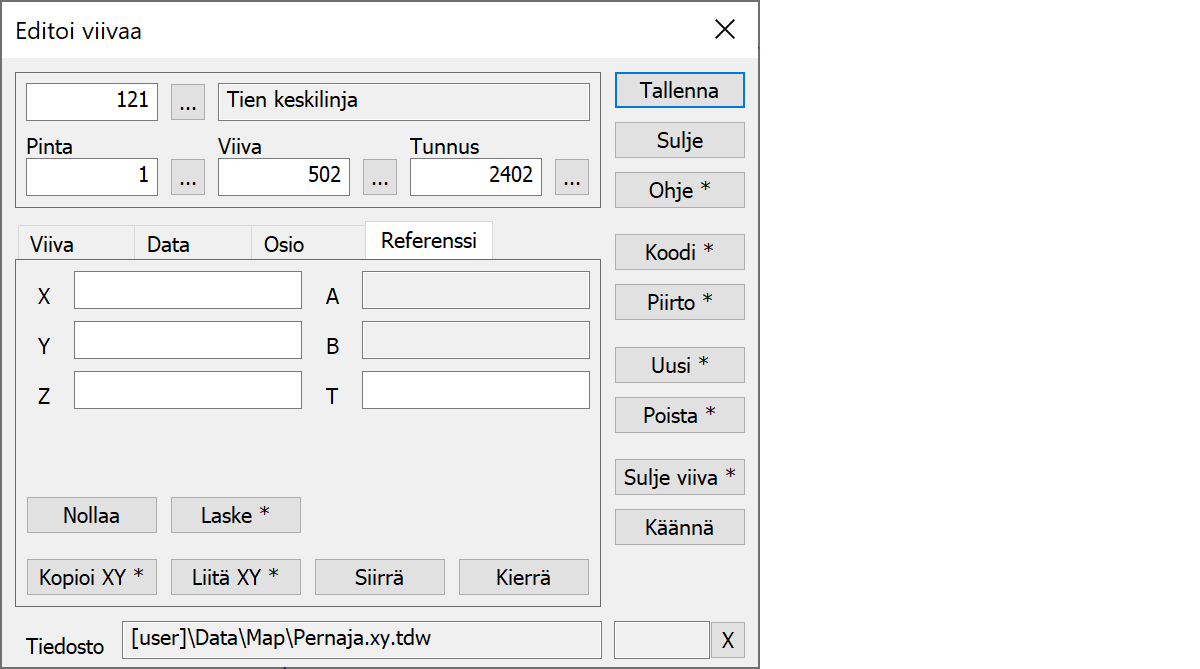Click the Sulje viiva button
The width and height of the screenshot is (1200, 669).
[680, 477]
